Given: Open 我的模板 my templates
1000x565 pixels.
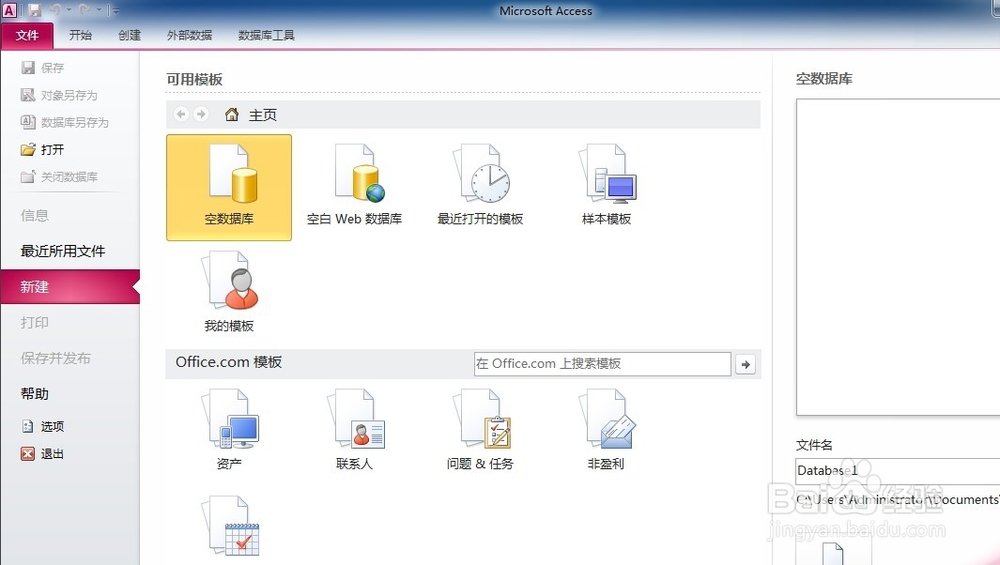Looking at the screenshot, I should click(x=229, y=292).
